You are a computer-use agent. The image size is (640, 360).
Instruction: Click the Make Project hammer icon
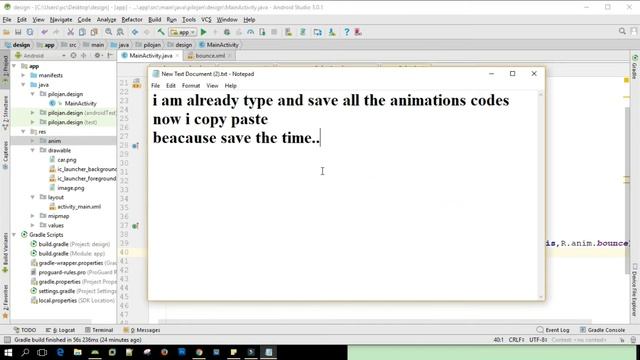pos(161,32)
